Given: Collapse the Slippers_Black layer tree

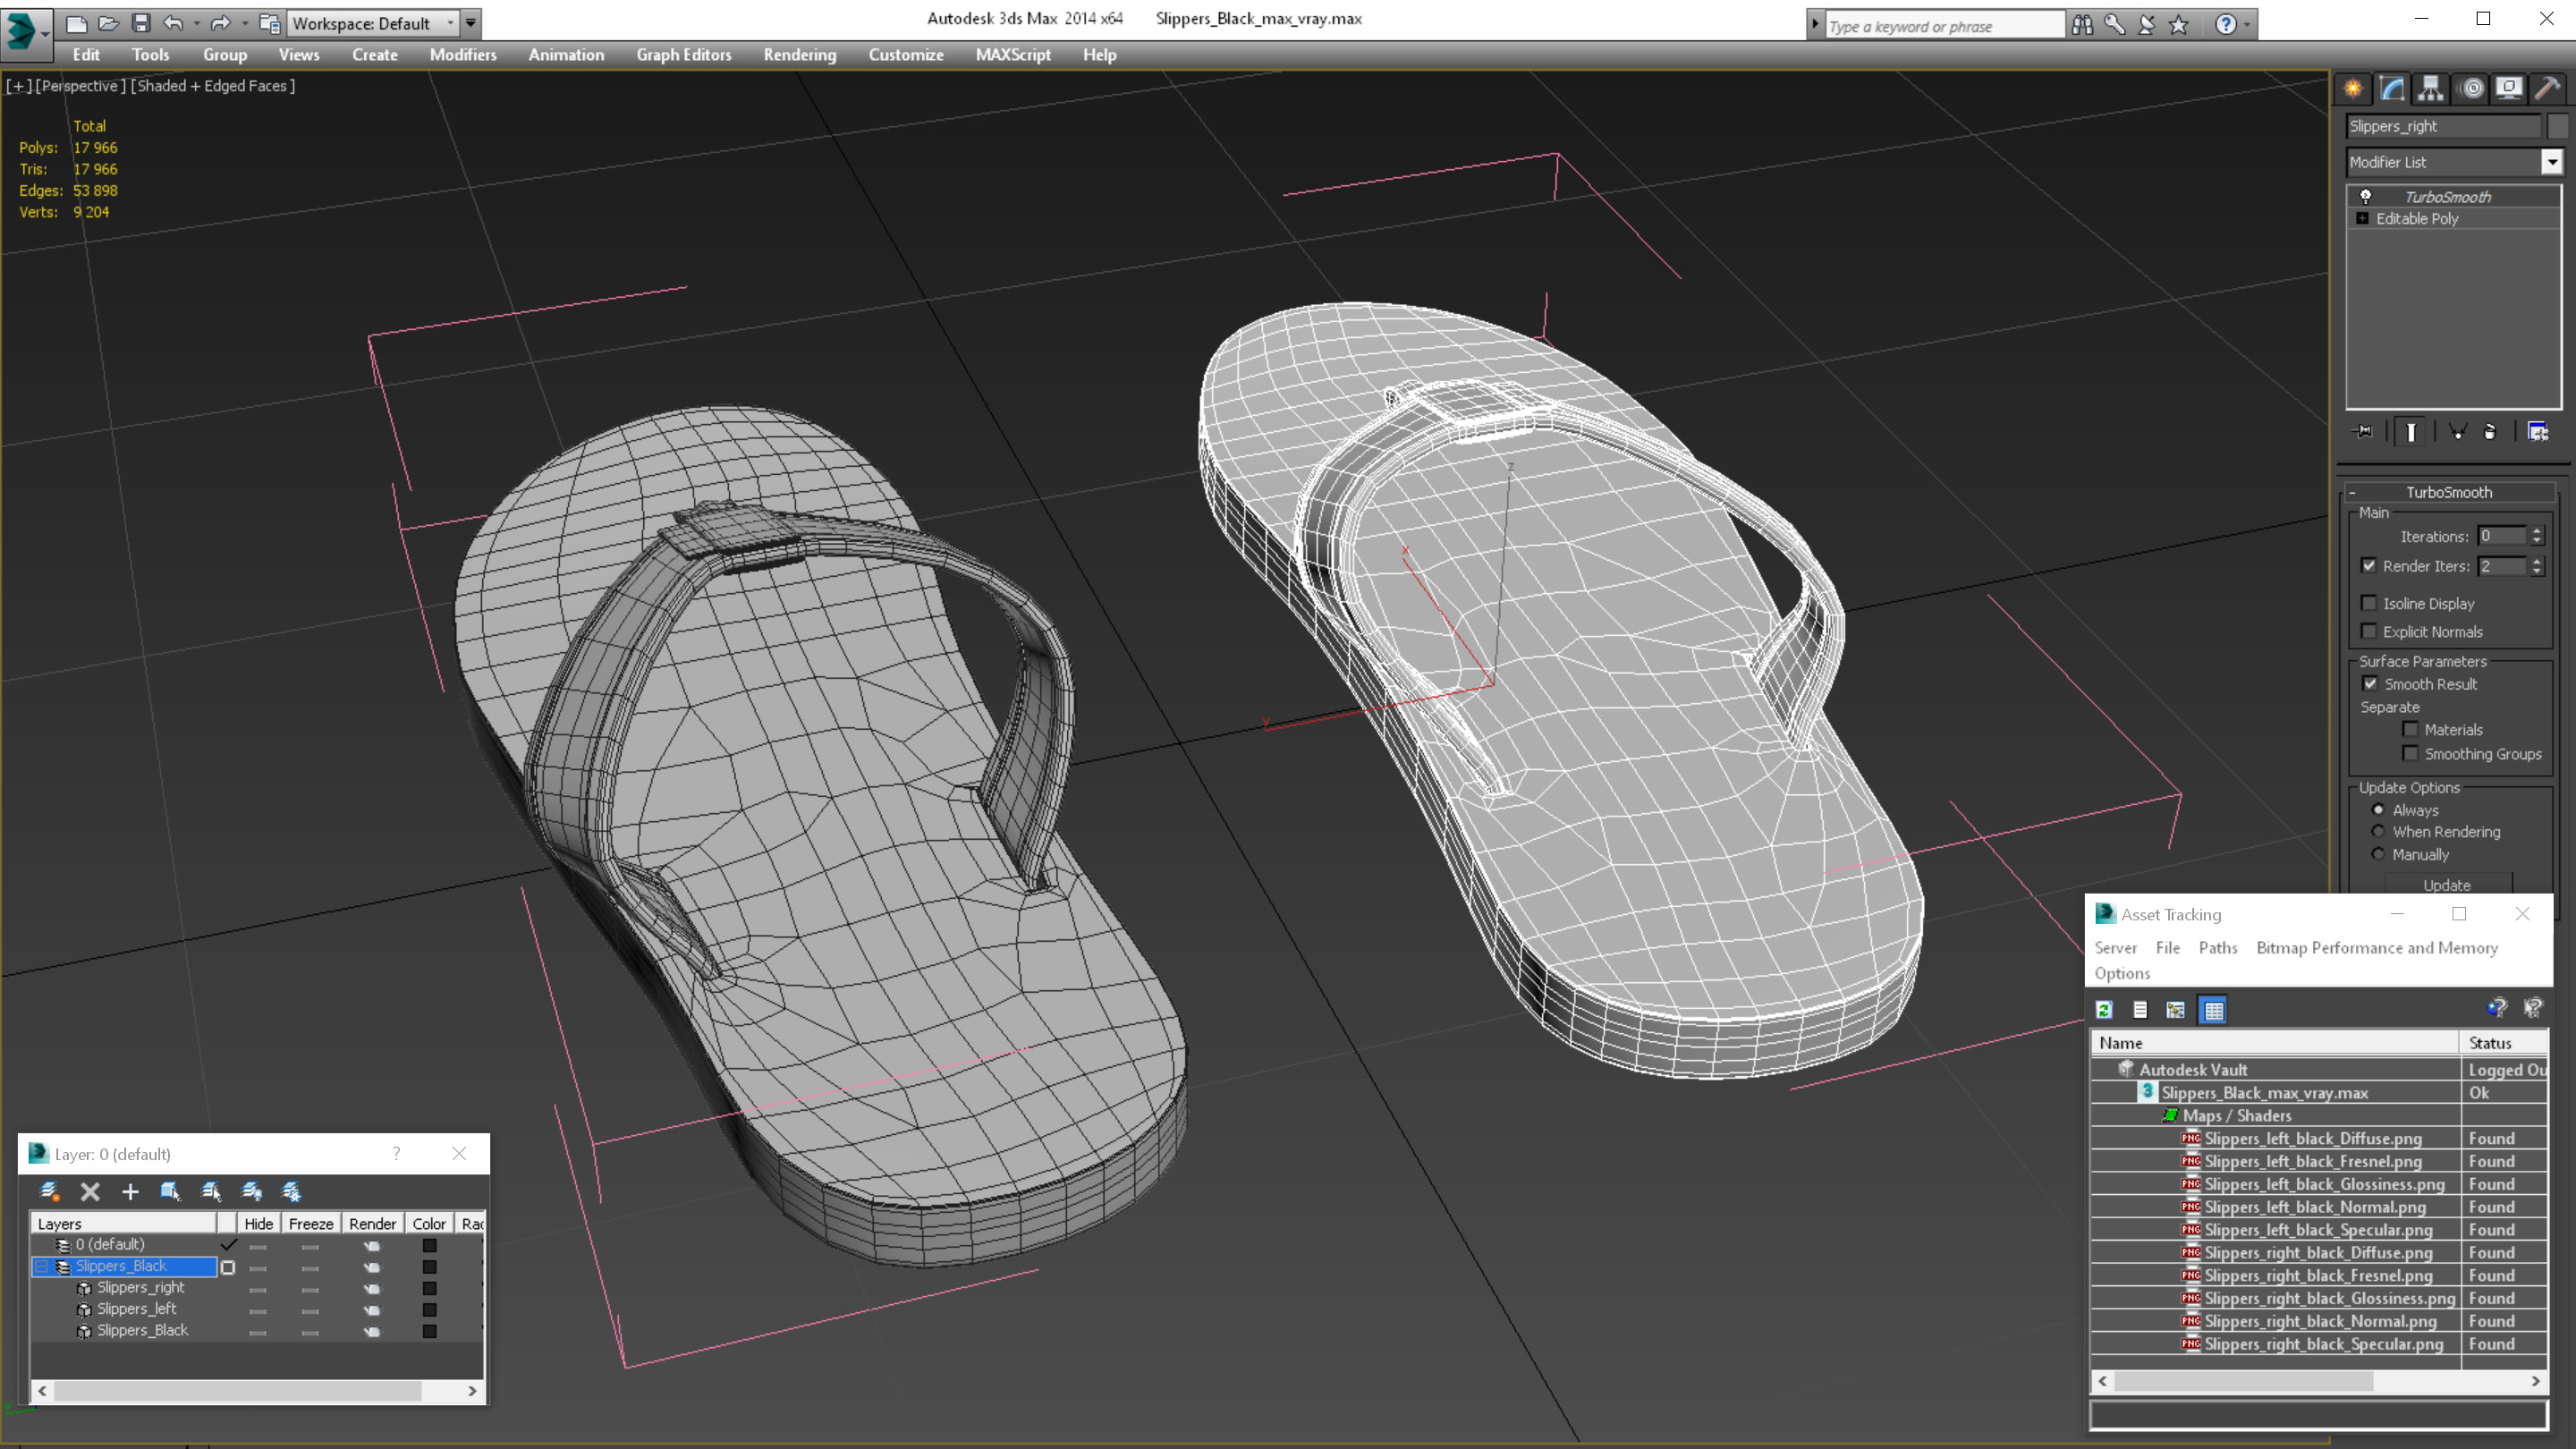Looking at the screenshot, I should 42,1266.
